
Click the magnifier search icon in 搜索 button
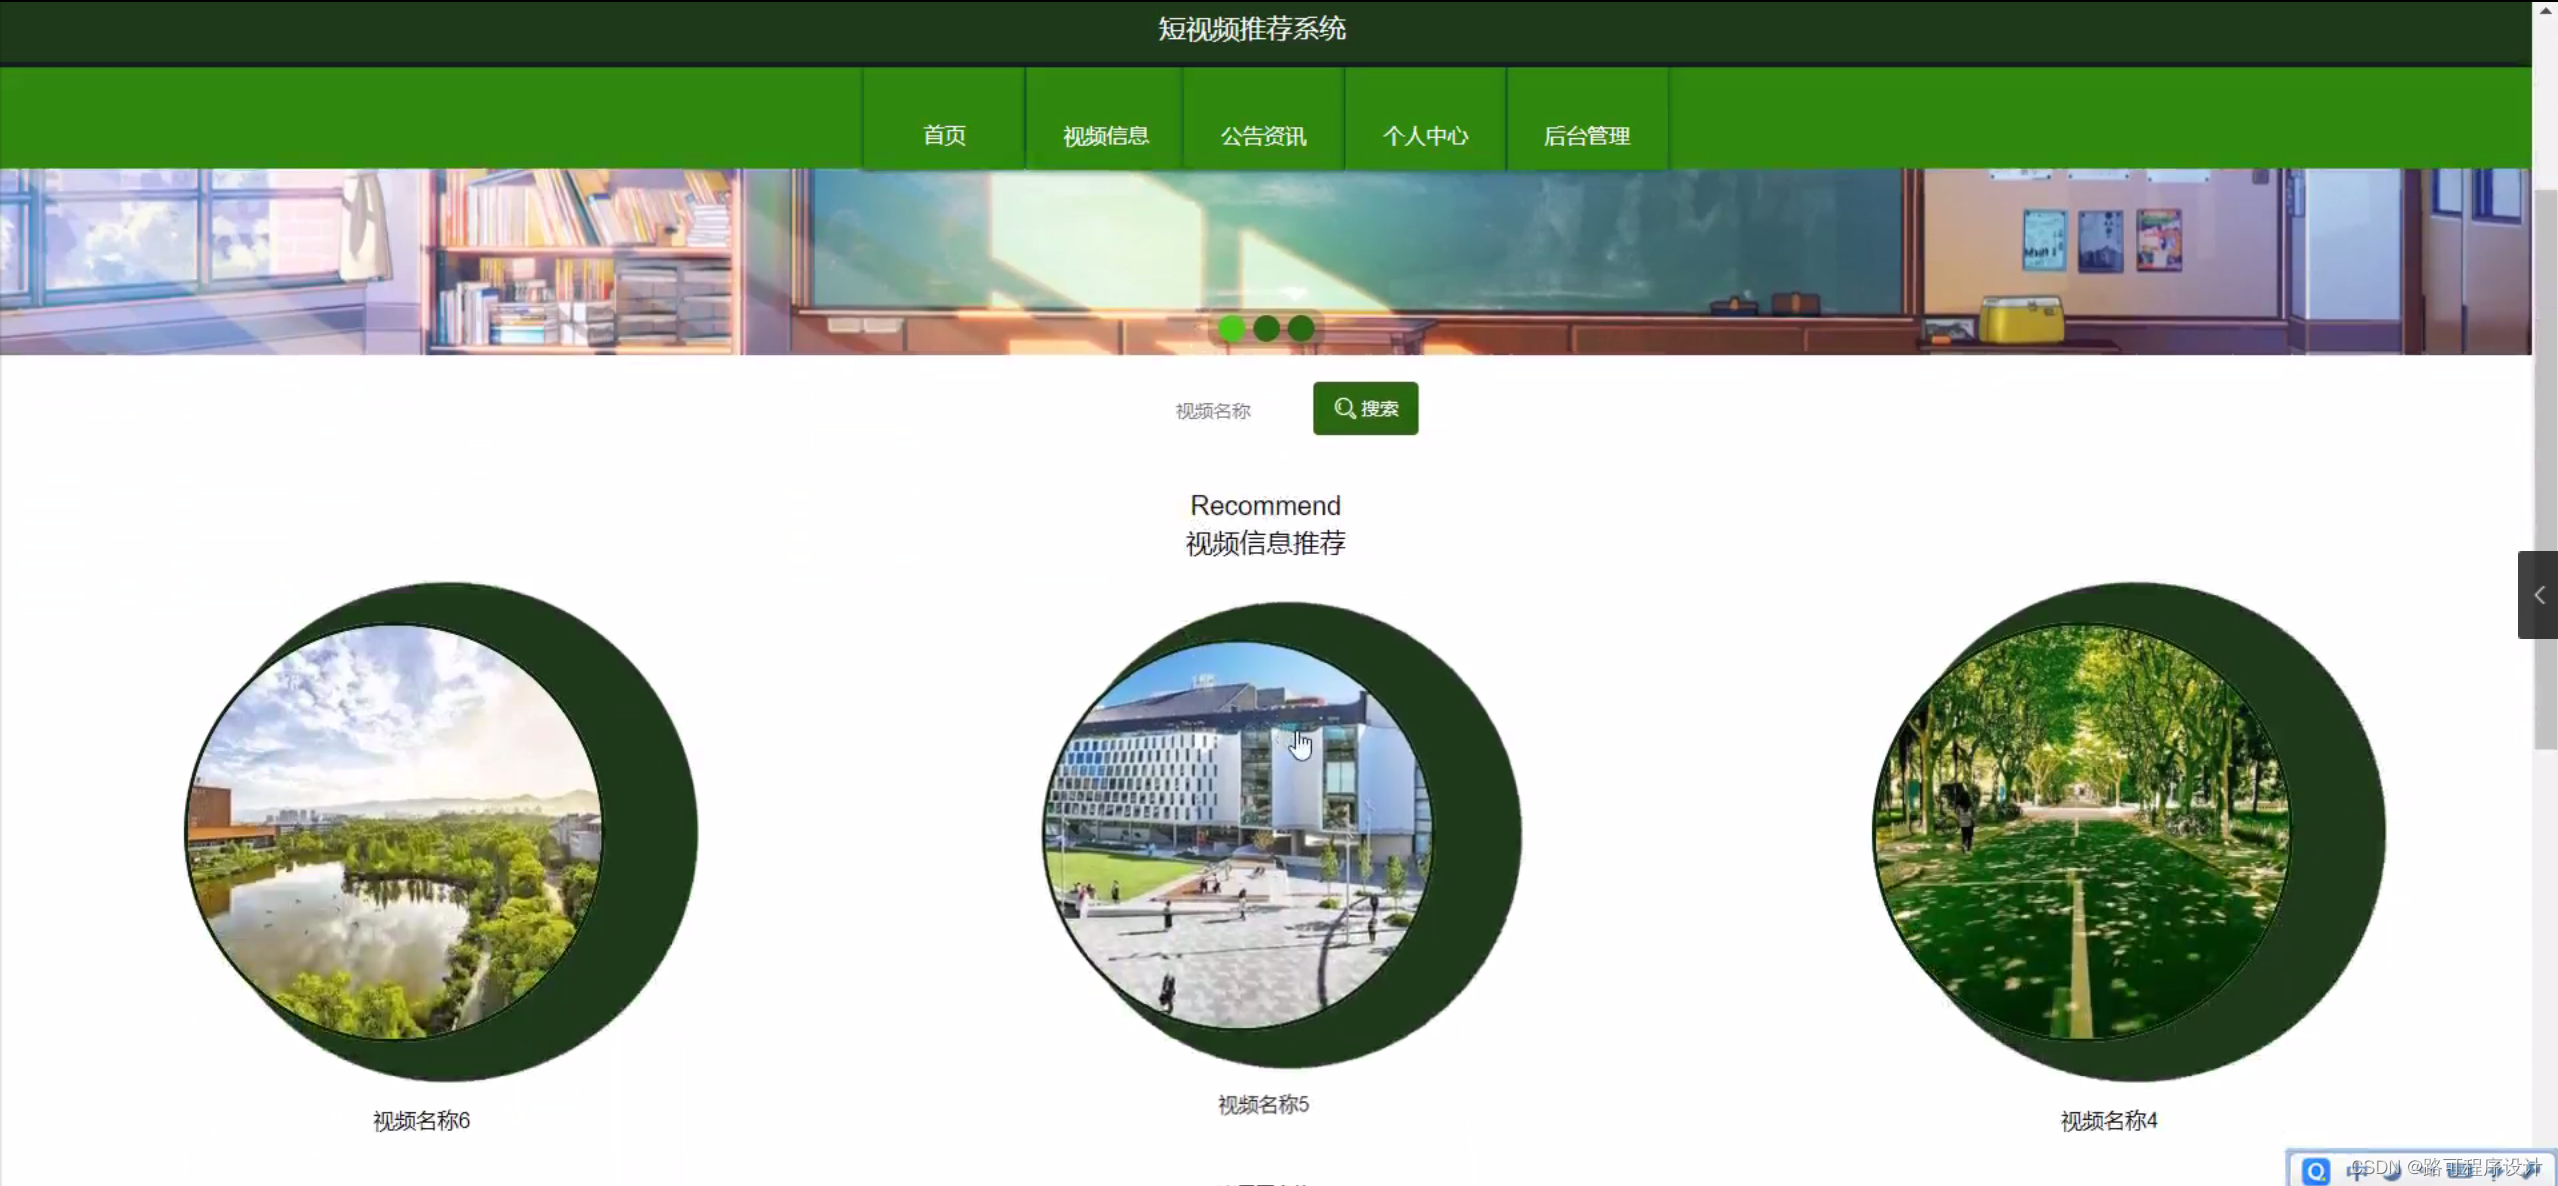[1344, 408]
